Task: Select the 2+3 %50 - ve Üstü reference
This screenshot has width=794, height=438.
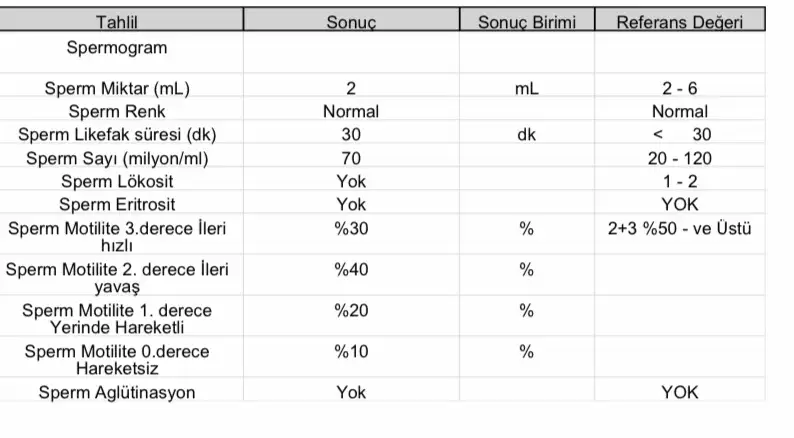Action: click(x=679, y=229)
